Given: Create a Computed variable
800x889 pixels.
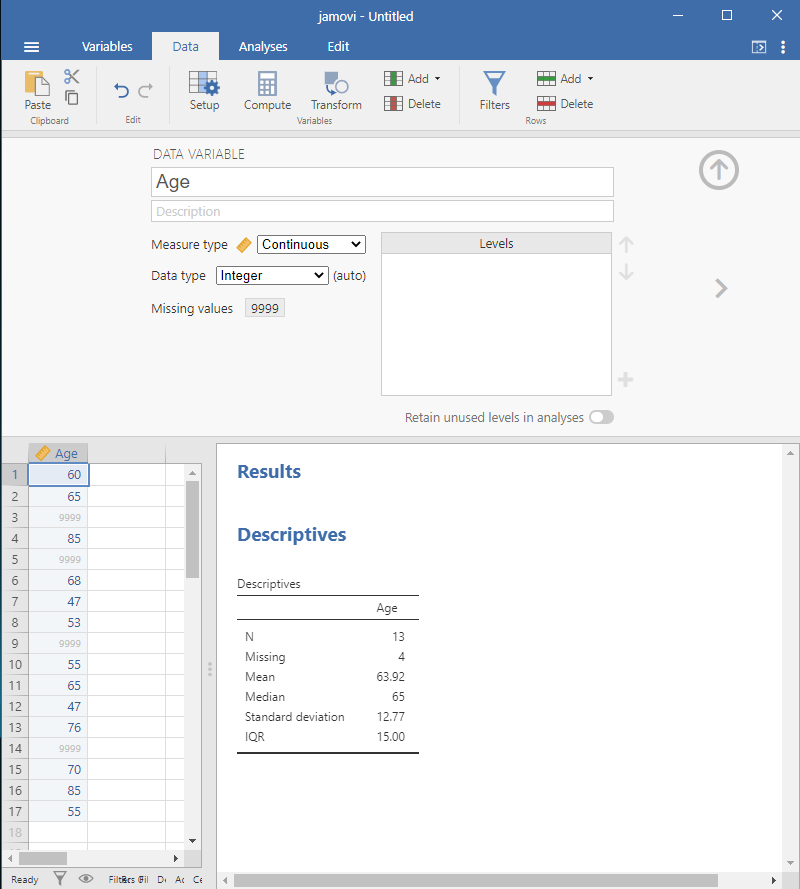Looking at the screenshot, I should (x=267, y=91).
